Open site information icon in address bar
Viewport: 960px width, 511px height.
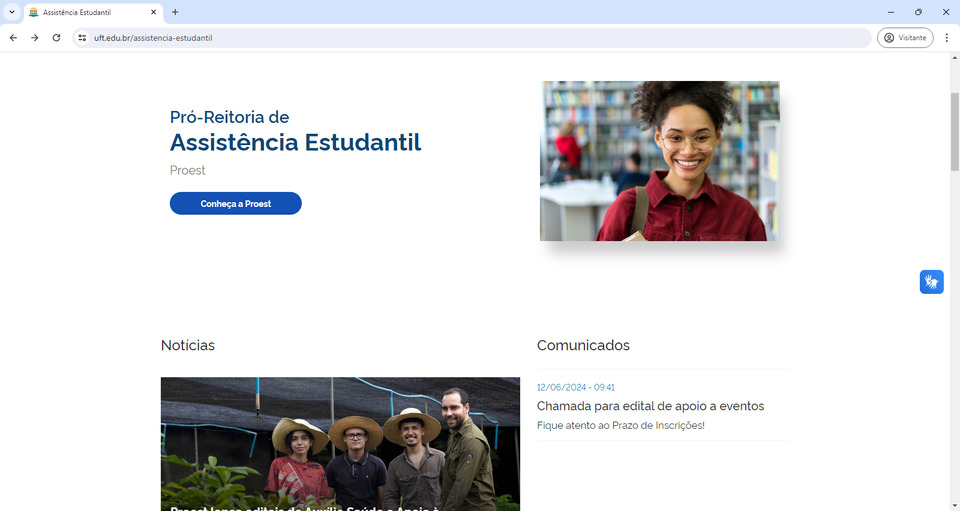[x=83, y=38]
